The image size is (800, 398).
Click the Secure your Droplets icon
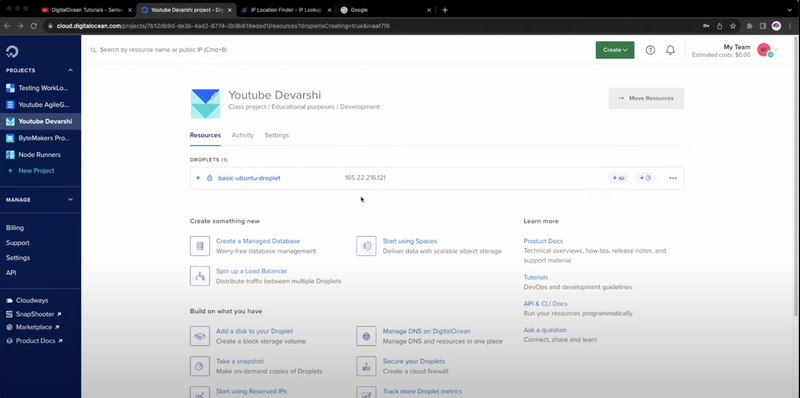tap(366, 366)
